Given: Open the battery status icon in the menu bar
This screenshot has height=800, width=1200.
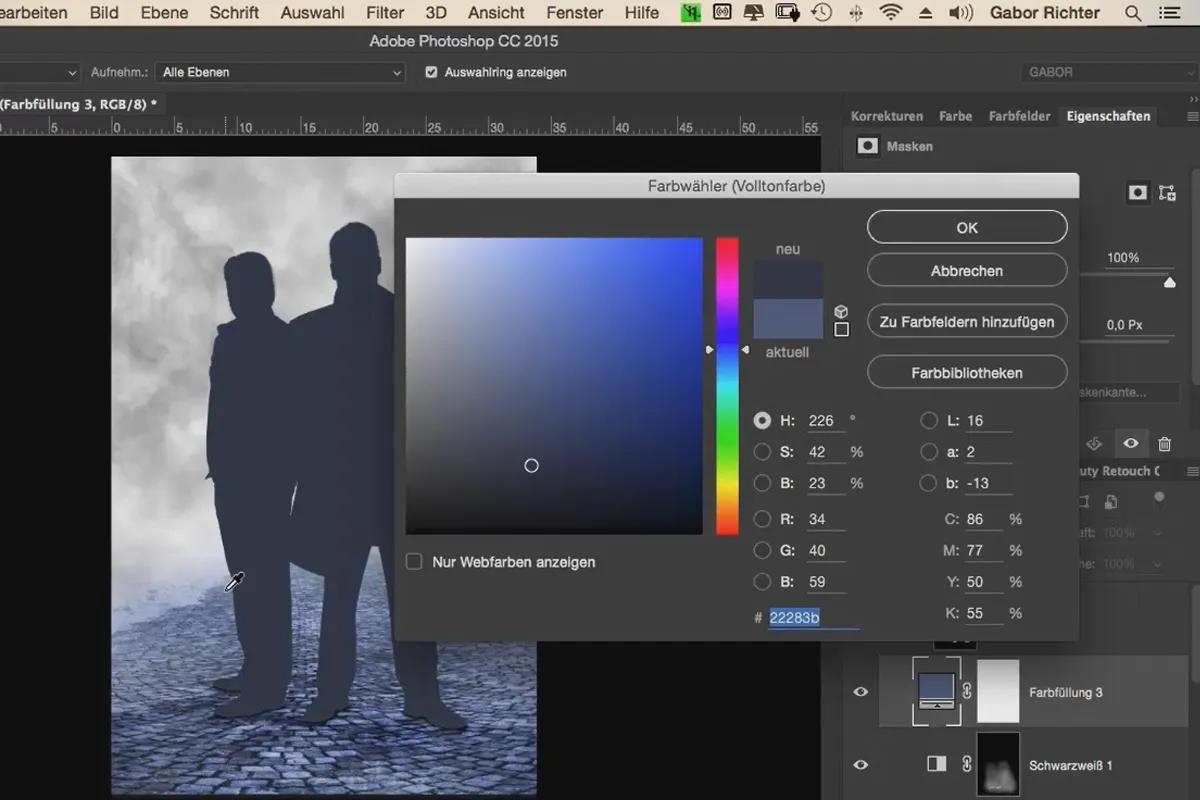Looking at the screenshot, I should tap(788, 13).
